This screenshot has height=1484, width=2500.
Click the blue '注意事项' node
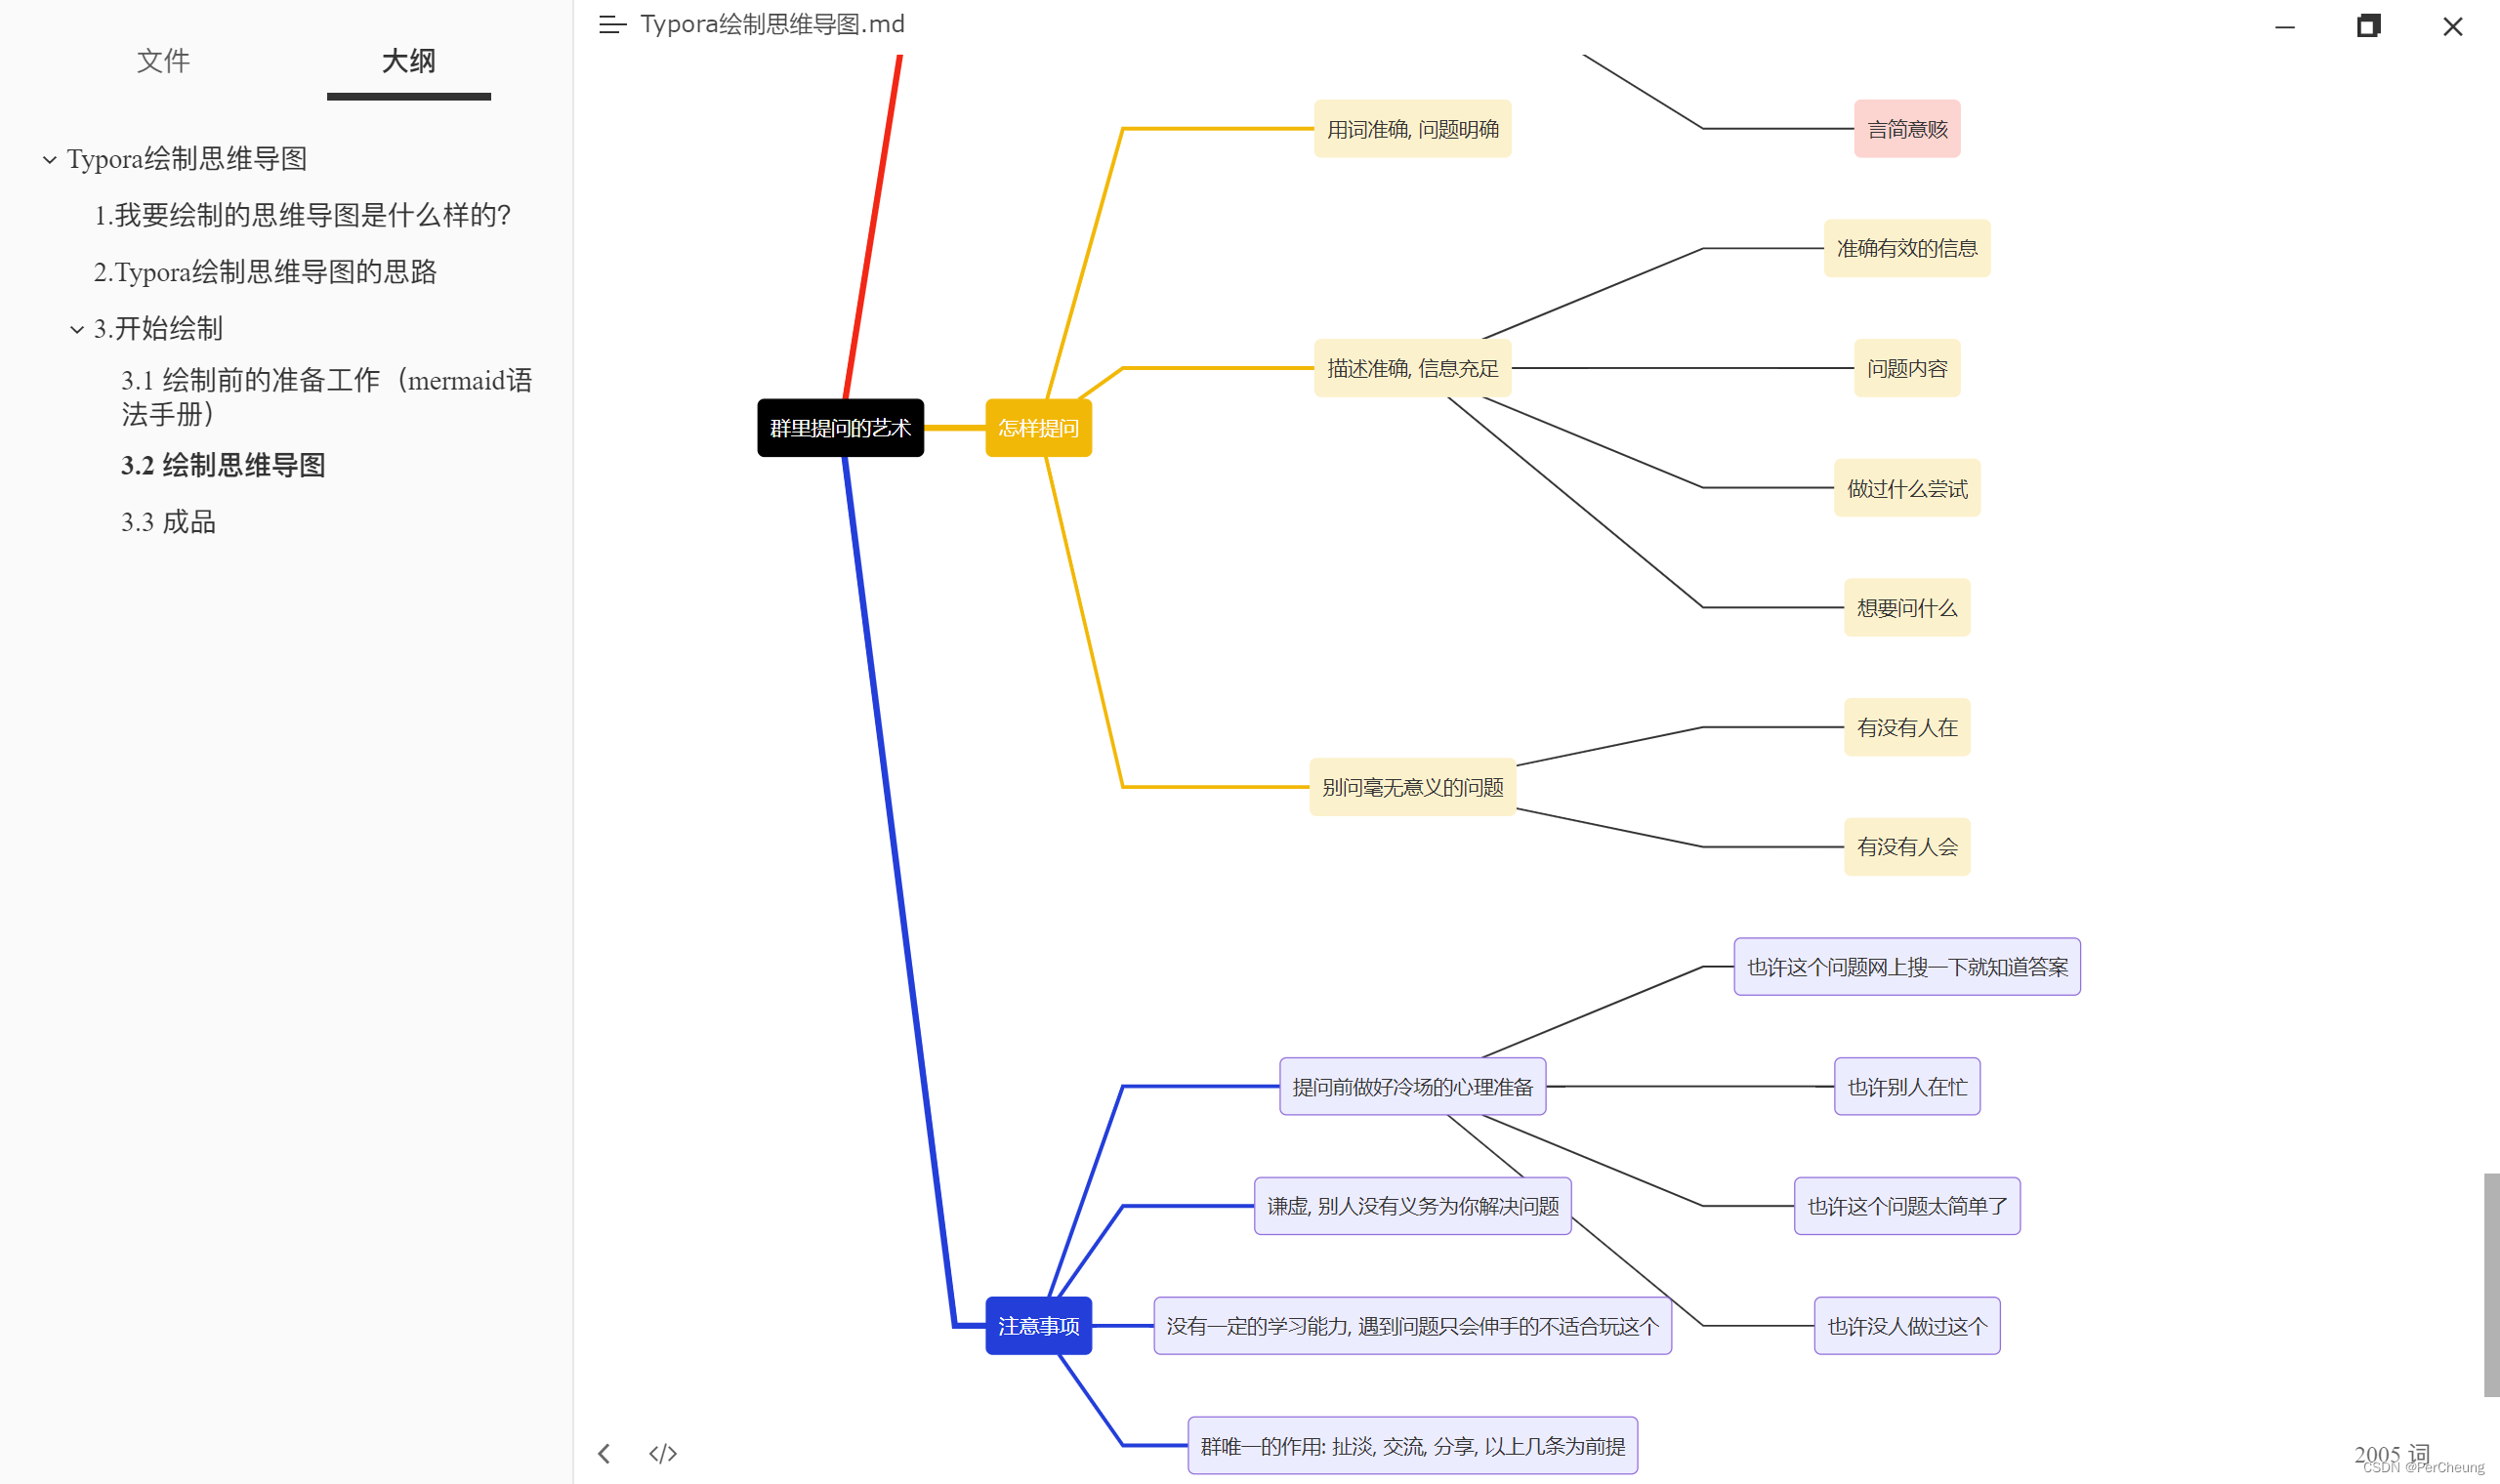(x=1038, y=1326)
